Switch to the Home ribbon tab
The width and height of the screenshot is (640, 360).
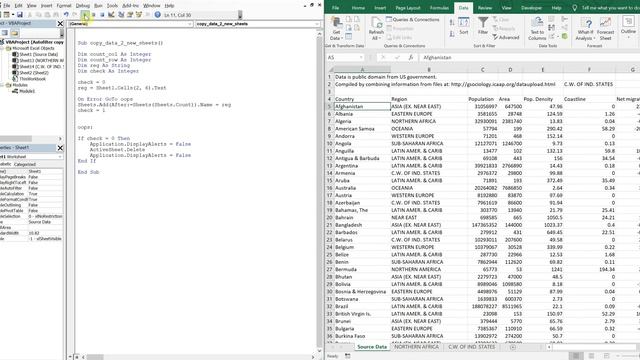tap(358, 8)
